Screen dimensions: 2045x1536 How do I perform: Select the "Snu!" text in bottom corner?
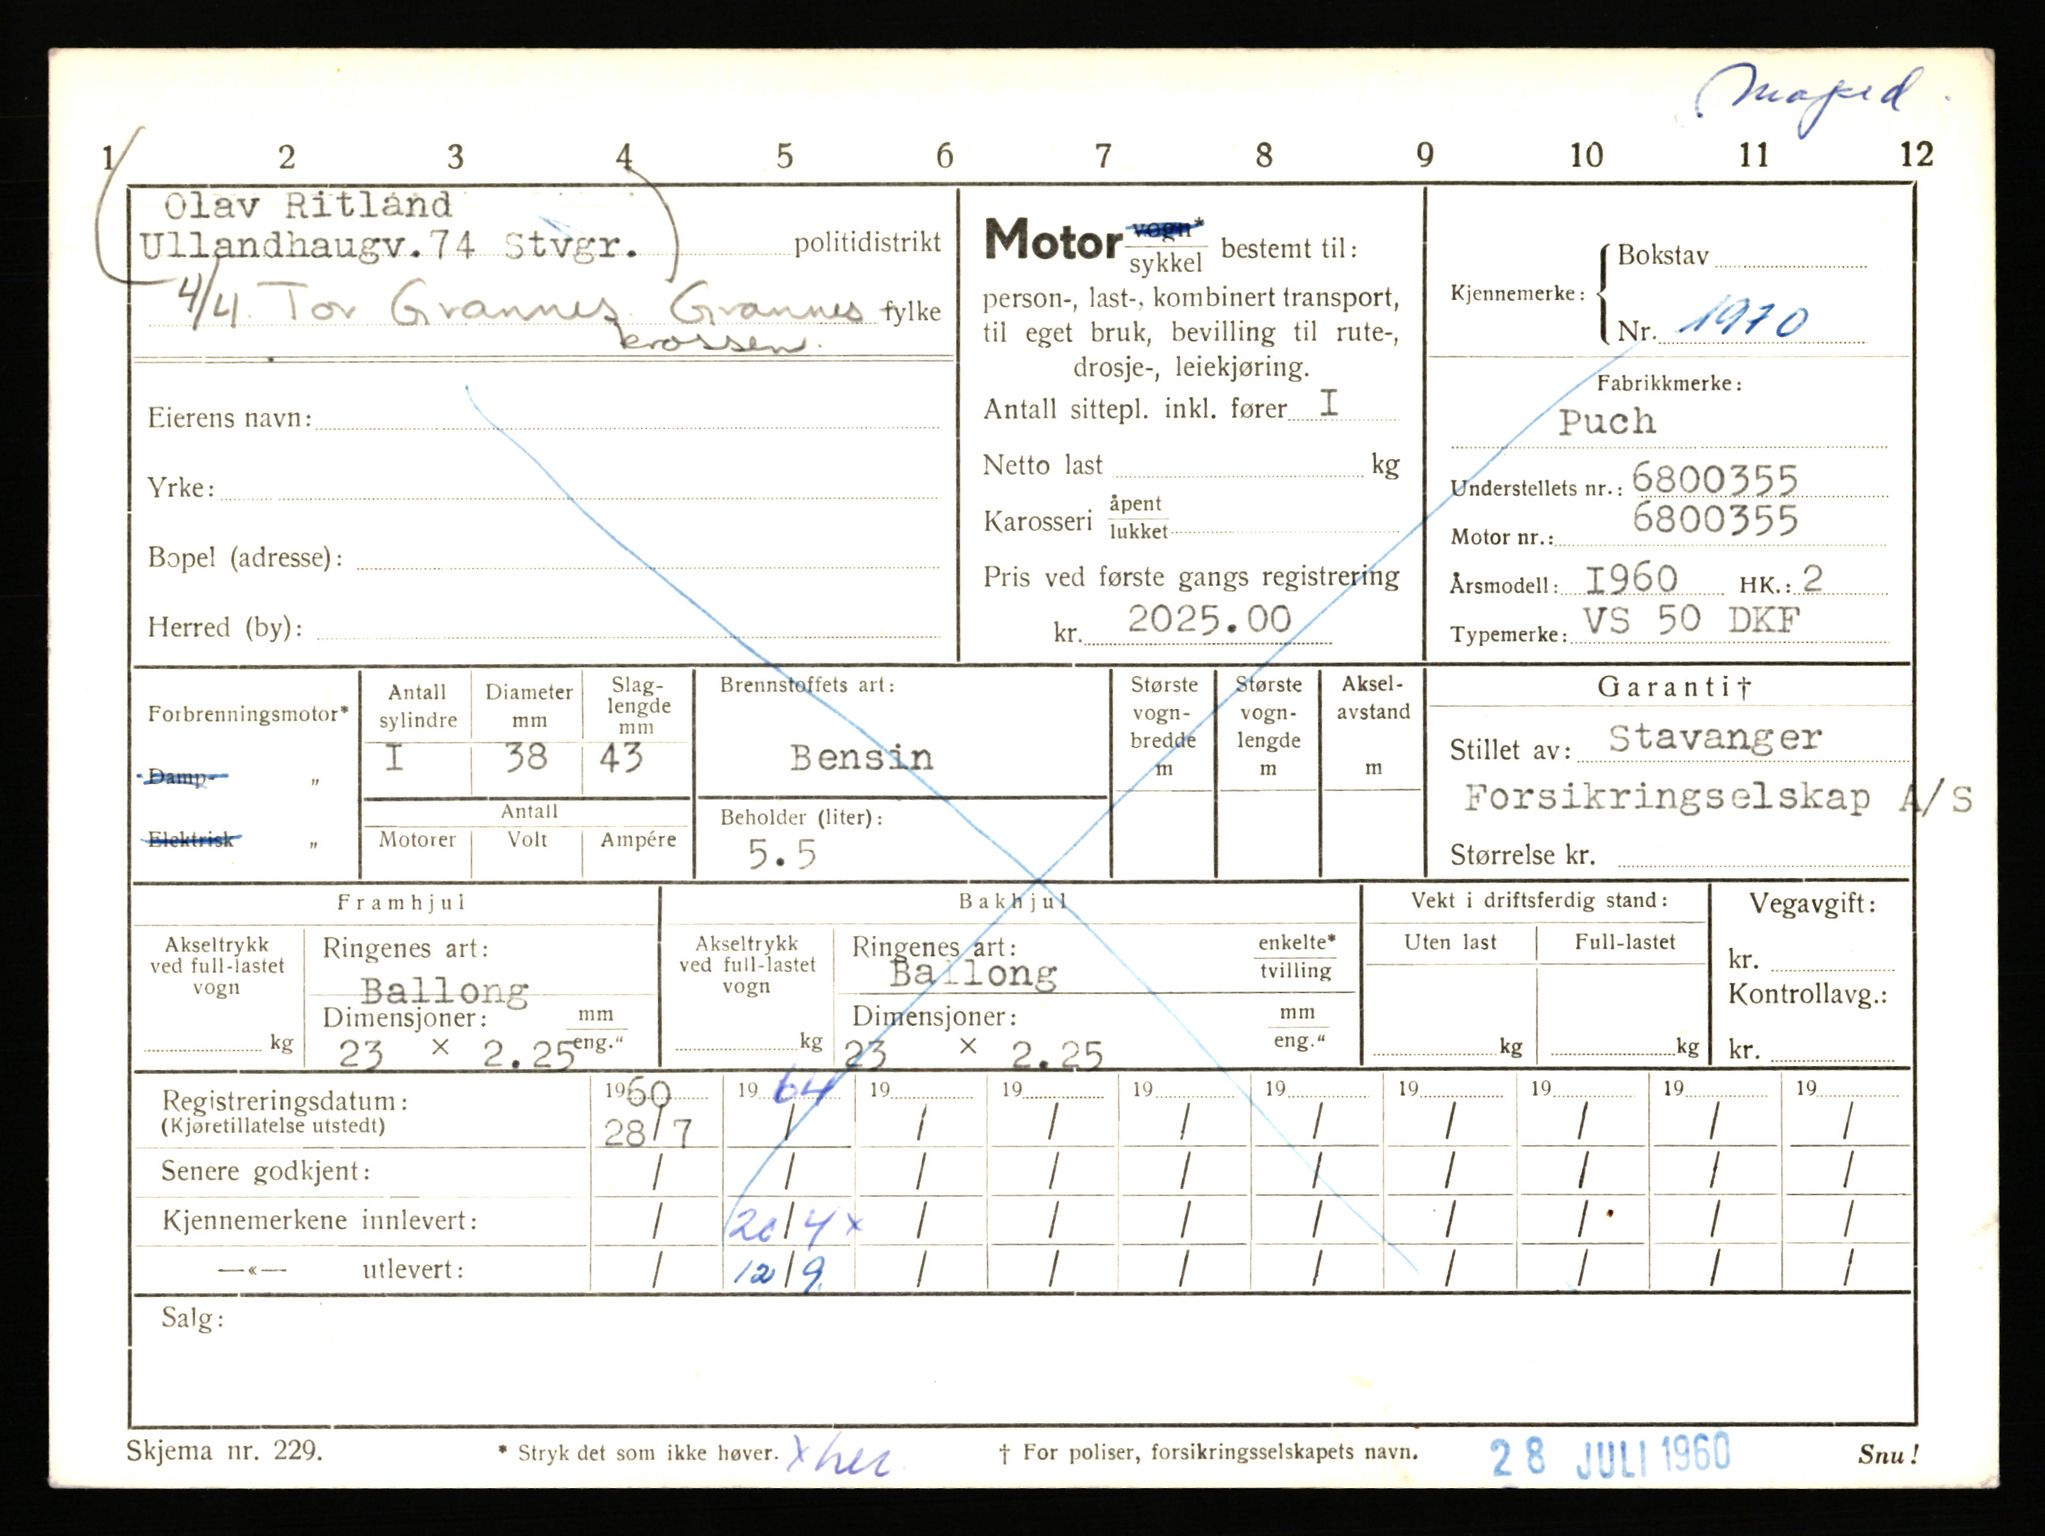tap(1889, 1455)
